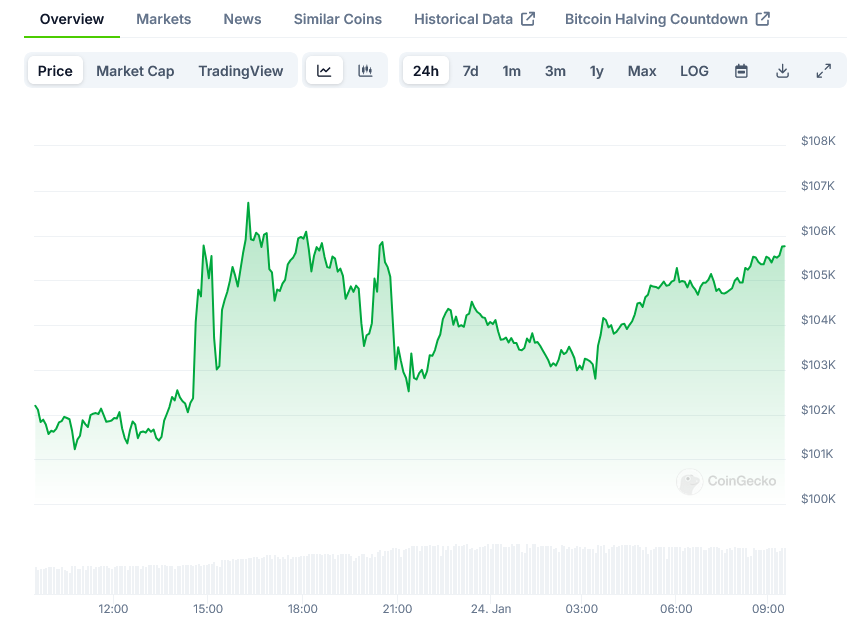The image size is (847, 625).
Task: Open the calendar date range picker
Action: 741,71
